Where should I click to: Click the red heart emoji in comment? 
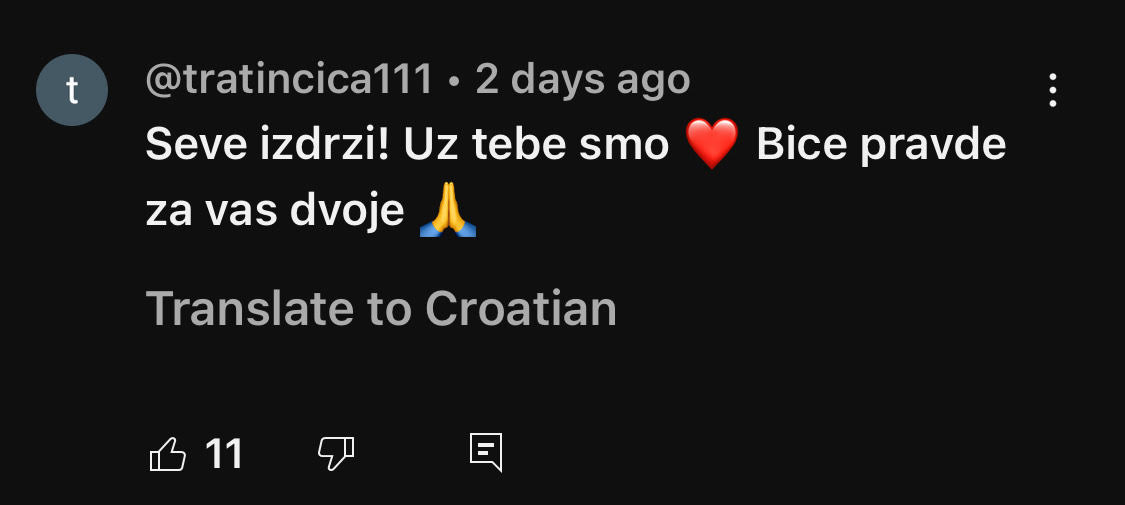pos(712,144)
